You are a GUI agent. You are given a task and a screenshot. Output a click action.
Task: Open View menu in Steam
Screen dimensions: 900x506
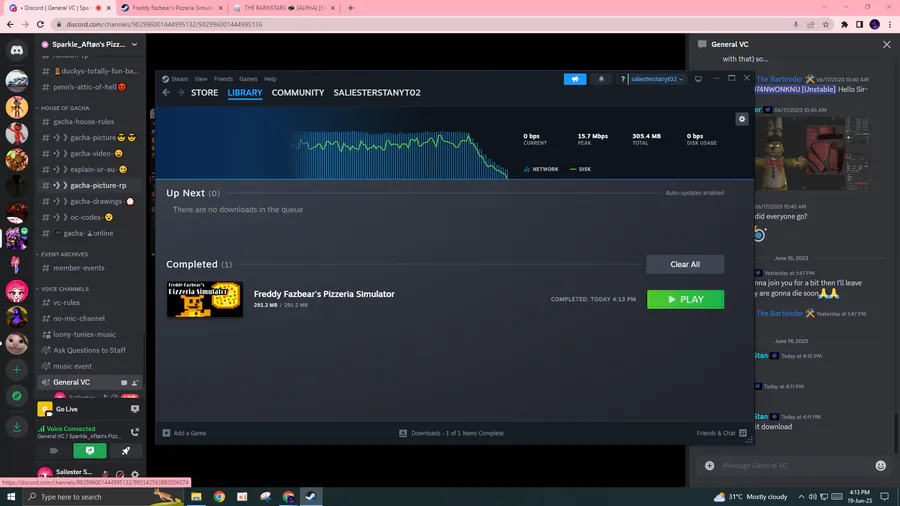pos(200,79)
